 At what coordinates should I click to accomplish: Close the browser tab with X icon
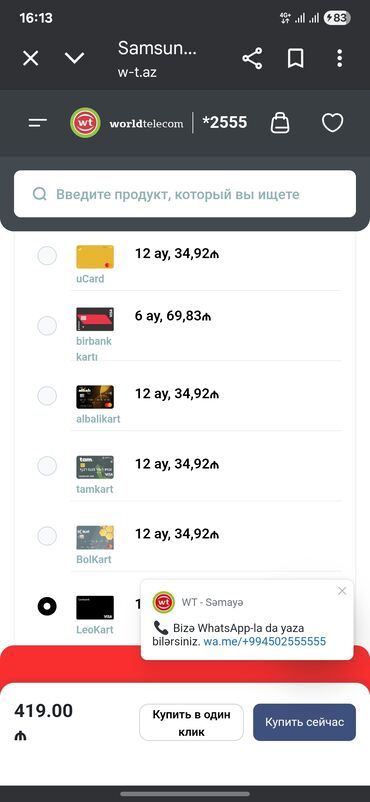click(31, 59)
